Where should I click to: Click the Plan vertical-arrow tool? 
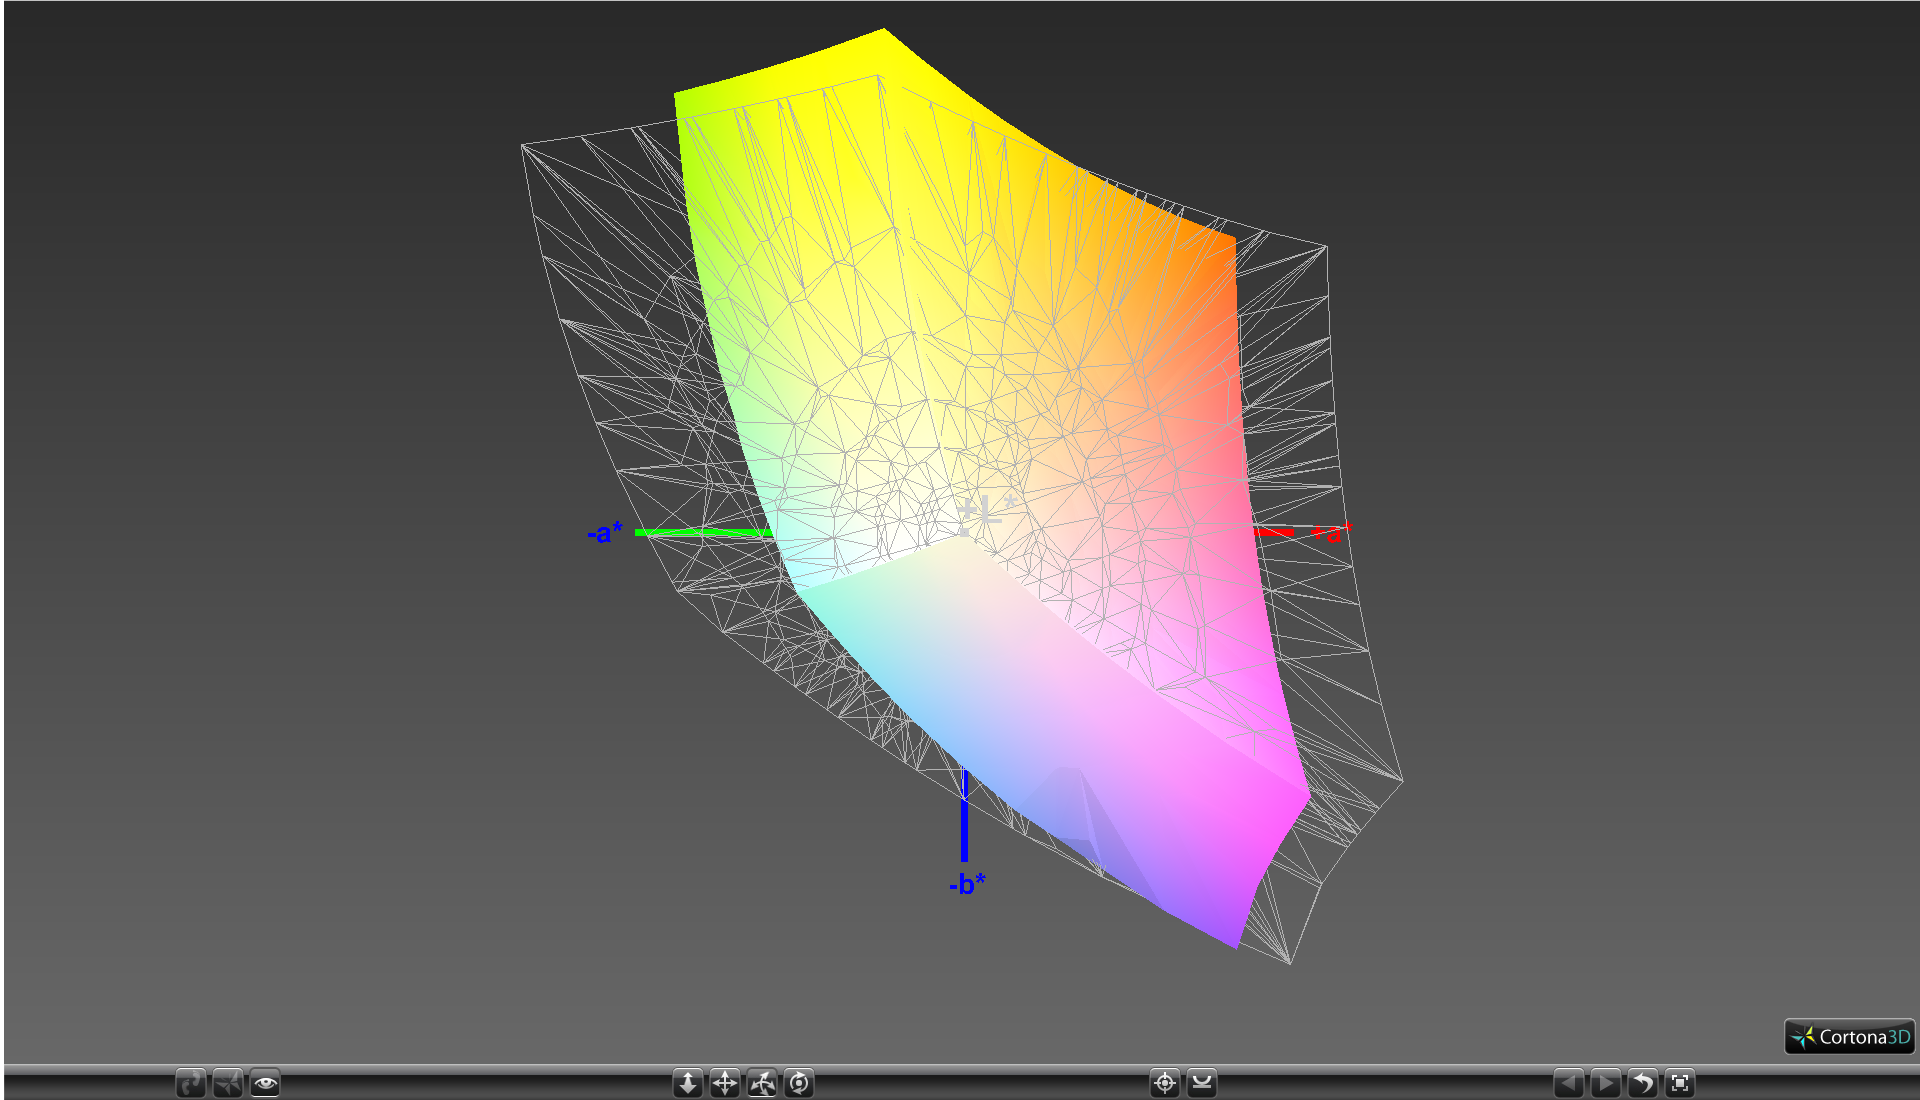pyautogui.click(x=688, y=1083)
